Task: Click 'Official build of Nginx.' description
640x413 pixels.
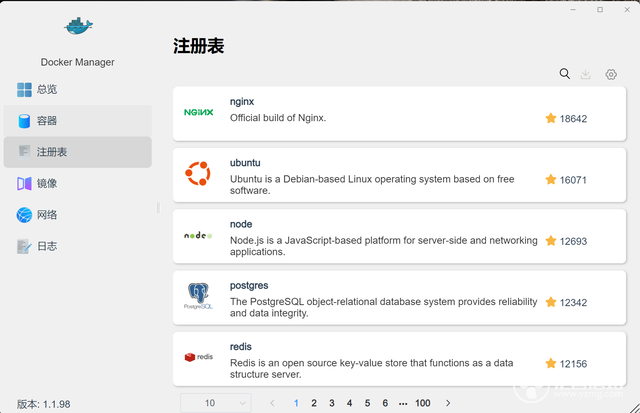Action: coord(278,118)
